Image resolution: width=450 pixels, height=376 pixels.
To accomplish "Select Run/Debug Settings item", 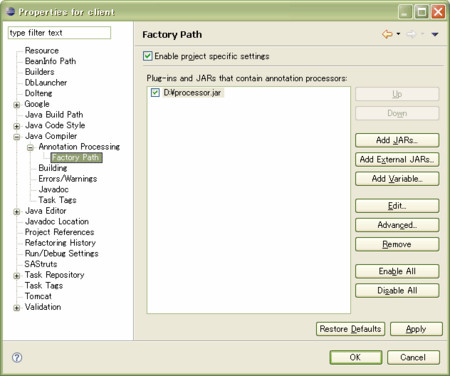I will pos(61,253).
